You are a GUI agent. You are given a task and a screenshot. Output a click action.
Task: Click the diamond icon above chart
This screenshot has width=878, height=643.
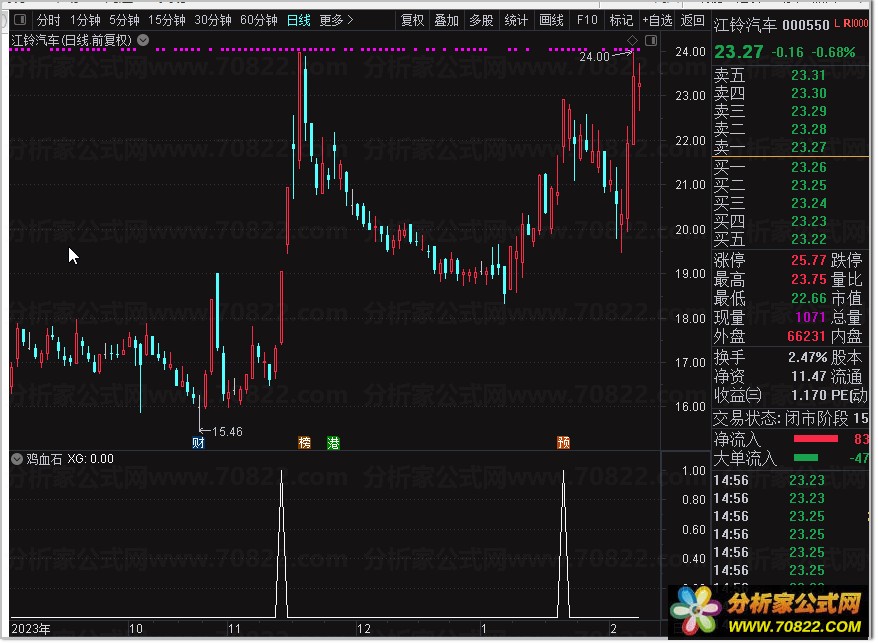tap(633, 40)
